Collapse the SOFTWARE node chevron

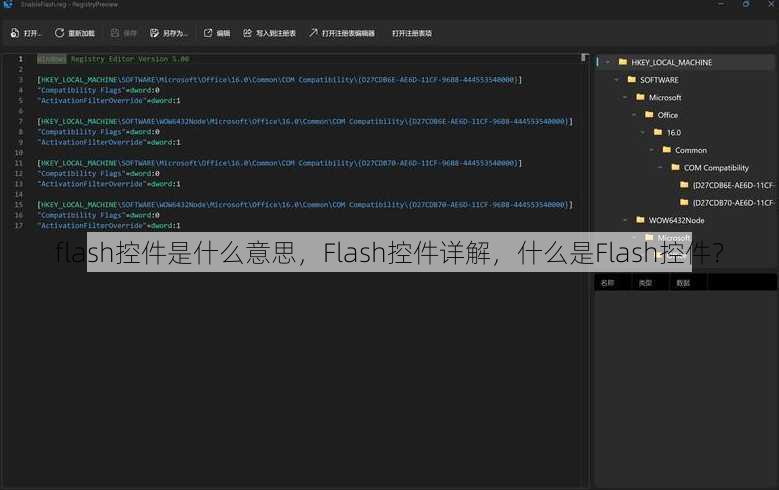[617, 80]
